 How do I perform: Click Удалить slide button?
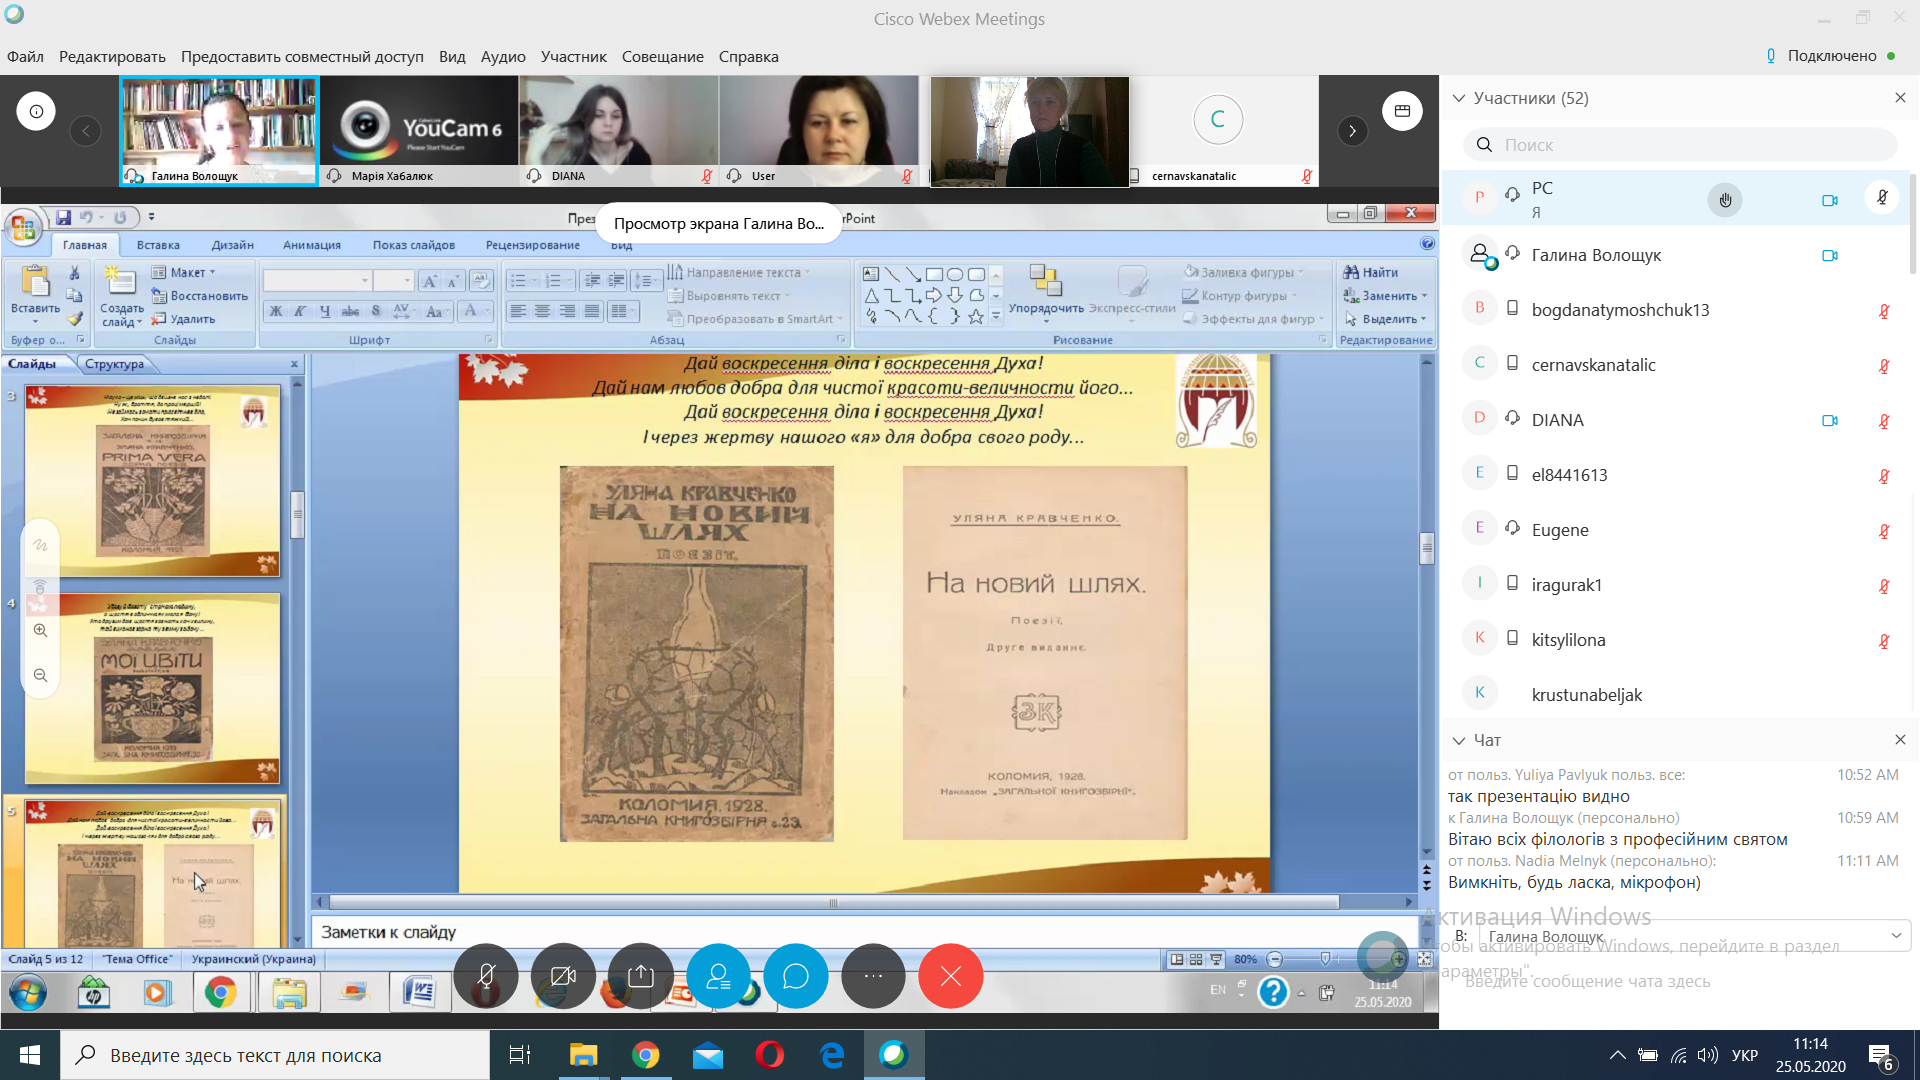[x=183, y=319]
